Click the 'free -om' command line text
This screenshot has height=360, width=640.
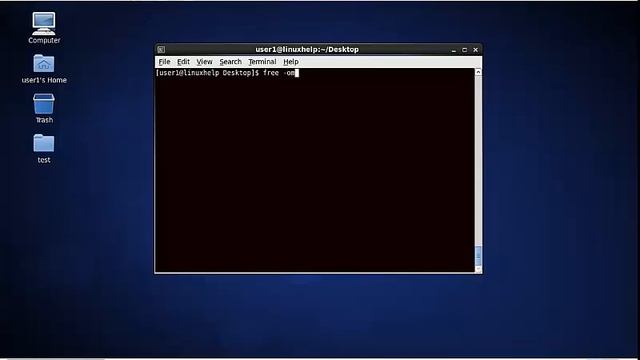tap(279, 73)
